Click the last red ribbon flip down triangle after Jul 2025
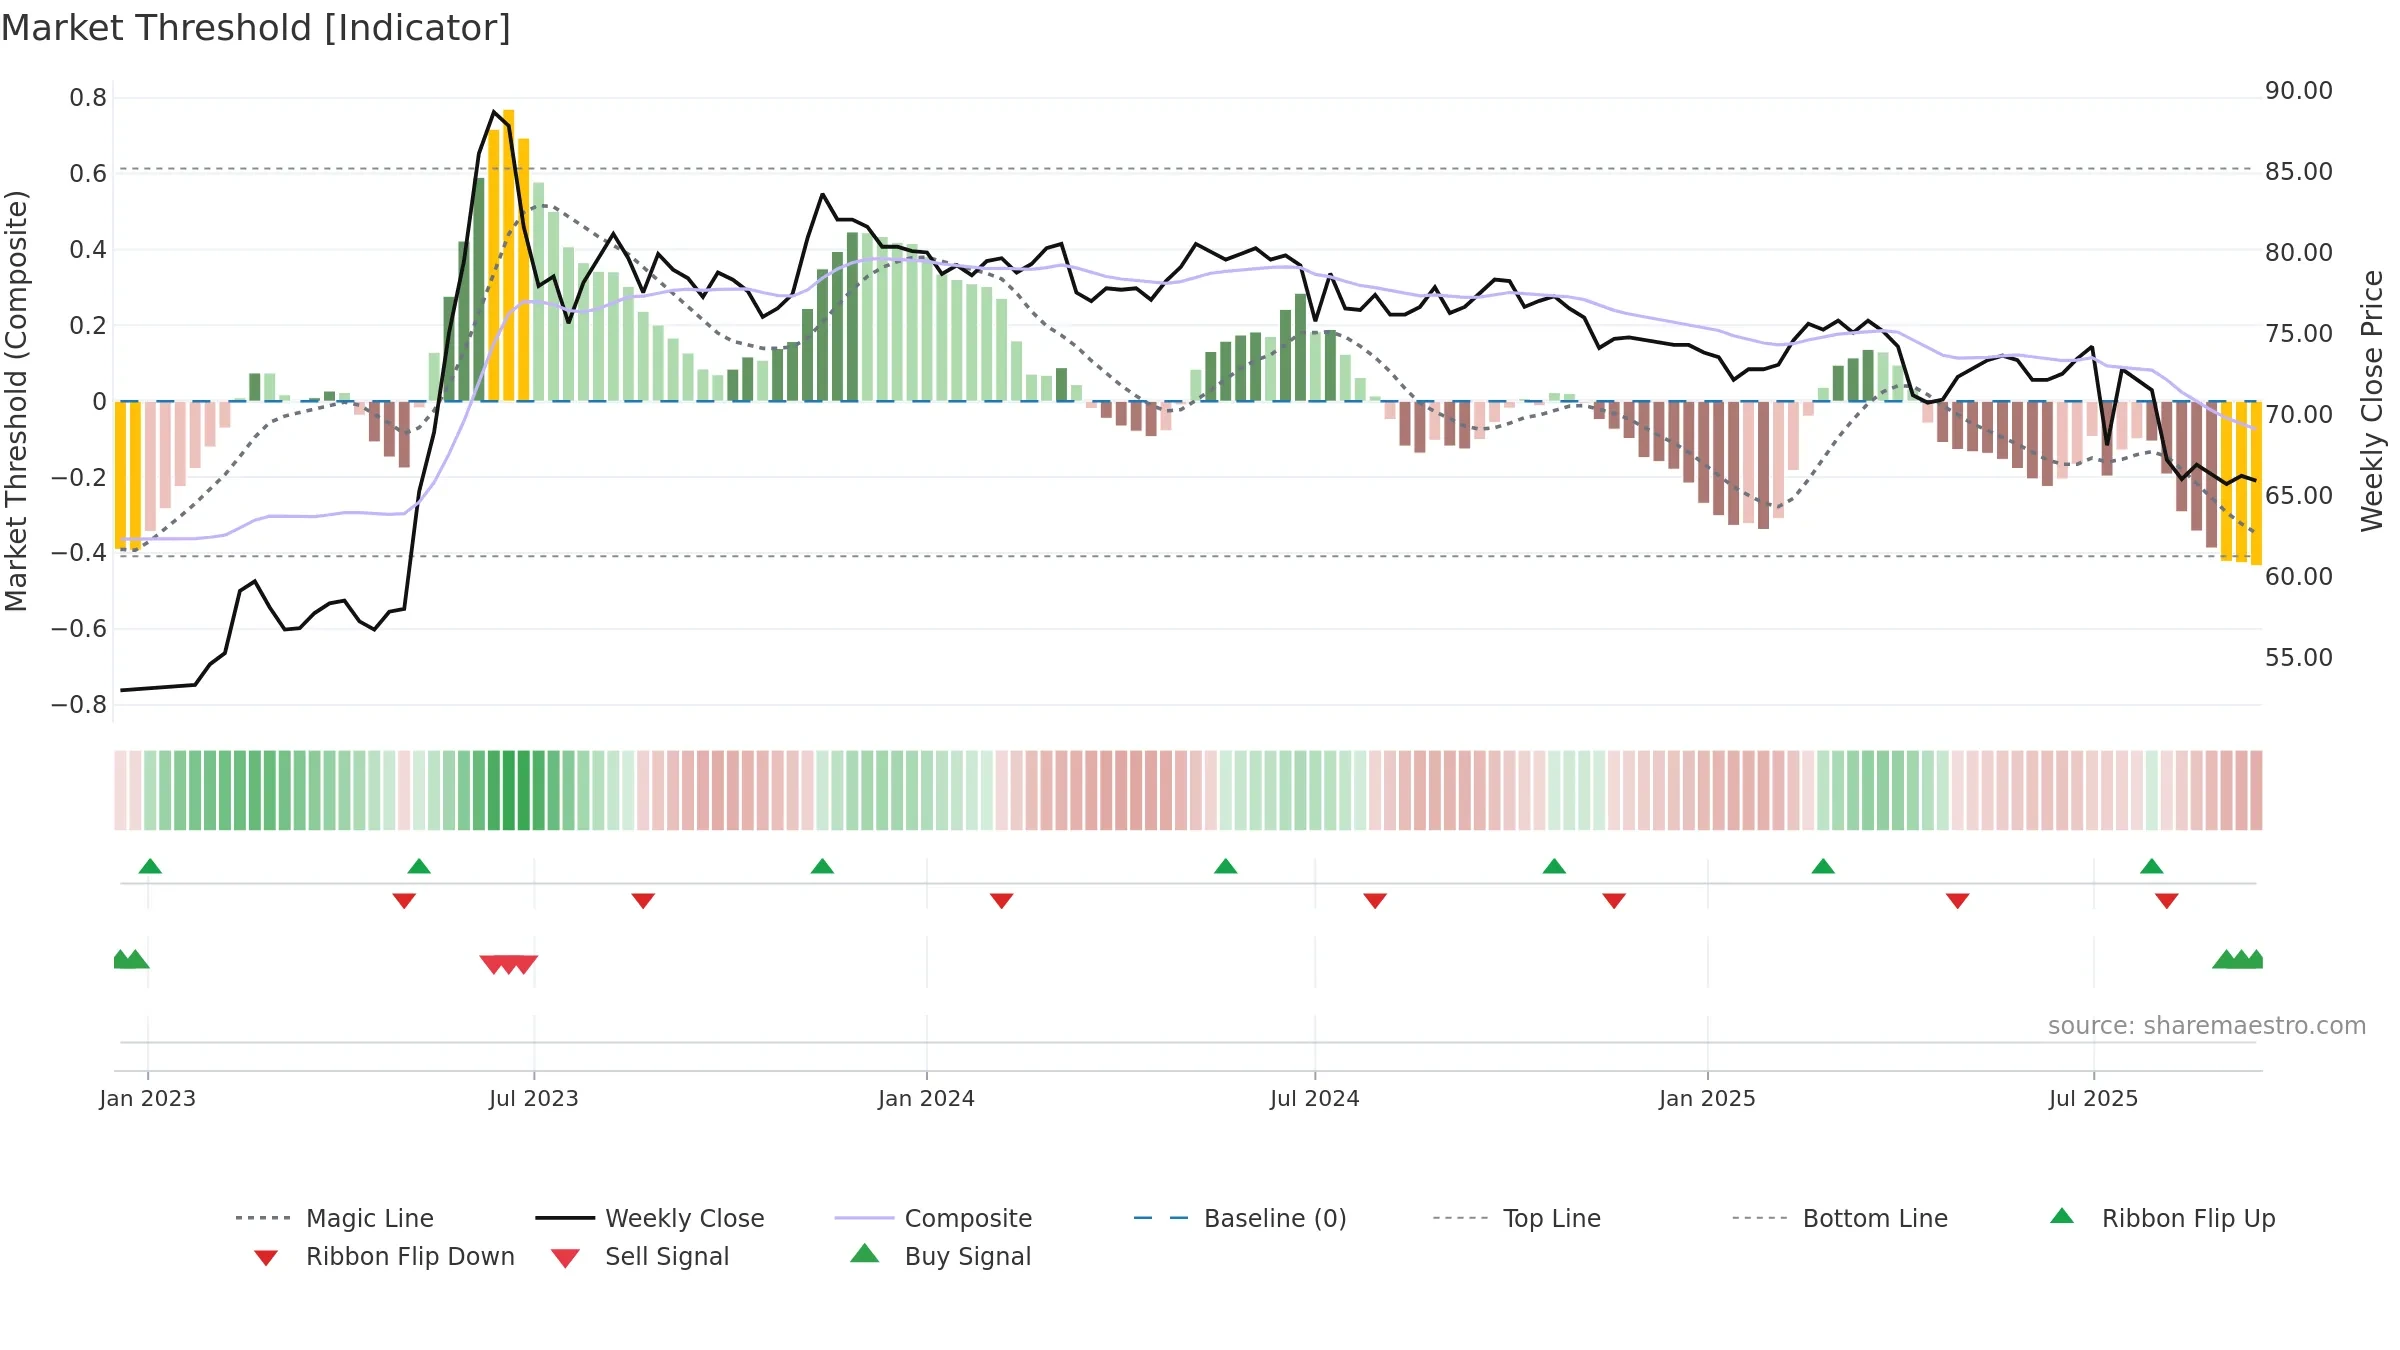The width and height of the screenshot is (2400, 1350). [x=2167, y=901]
